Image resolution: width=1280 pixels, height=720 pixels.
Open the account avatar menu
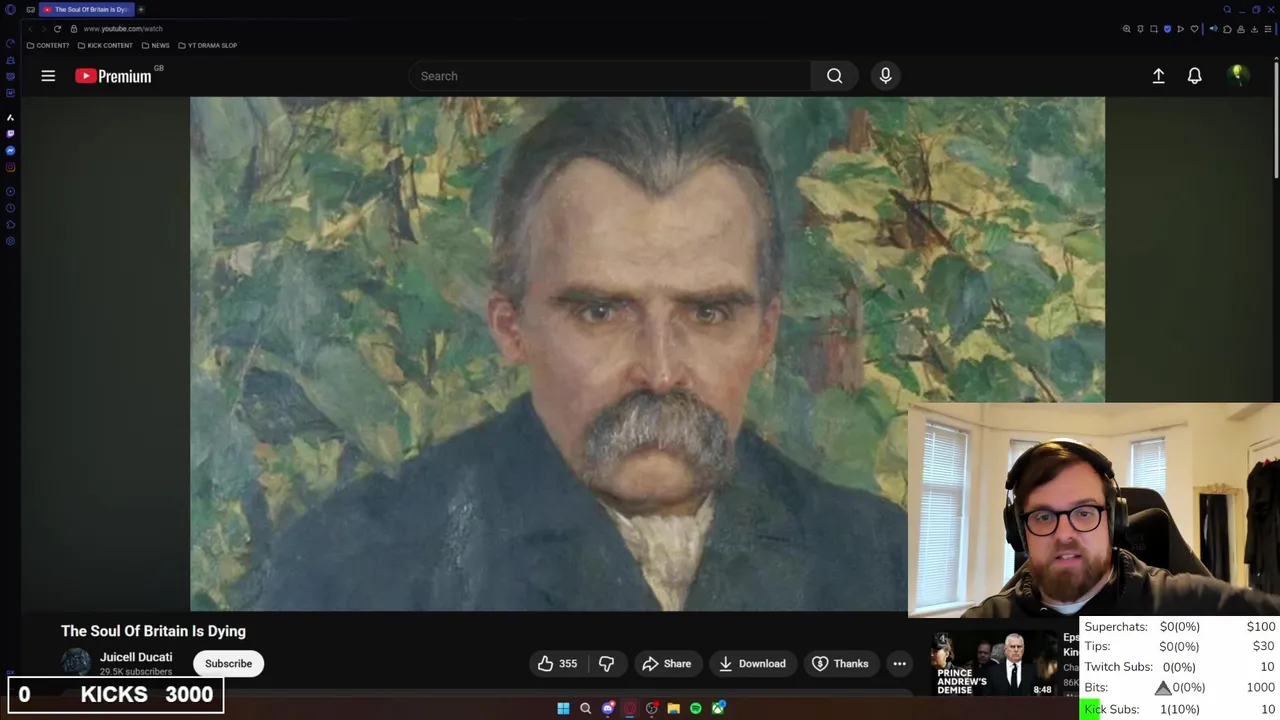coord(1238,75)
